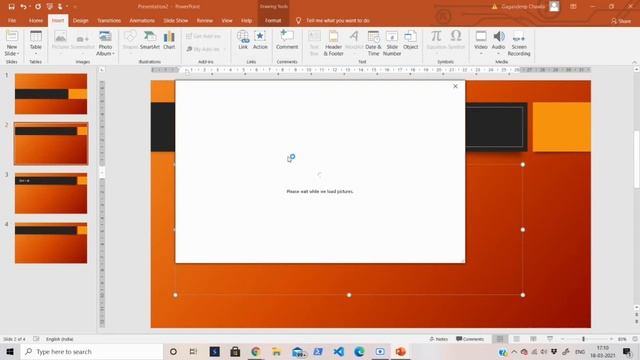The height and width of the screenshot is (360, 640).
Task: Open Header & Footer options
Action: (333, 43)
